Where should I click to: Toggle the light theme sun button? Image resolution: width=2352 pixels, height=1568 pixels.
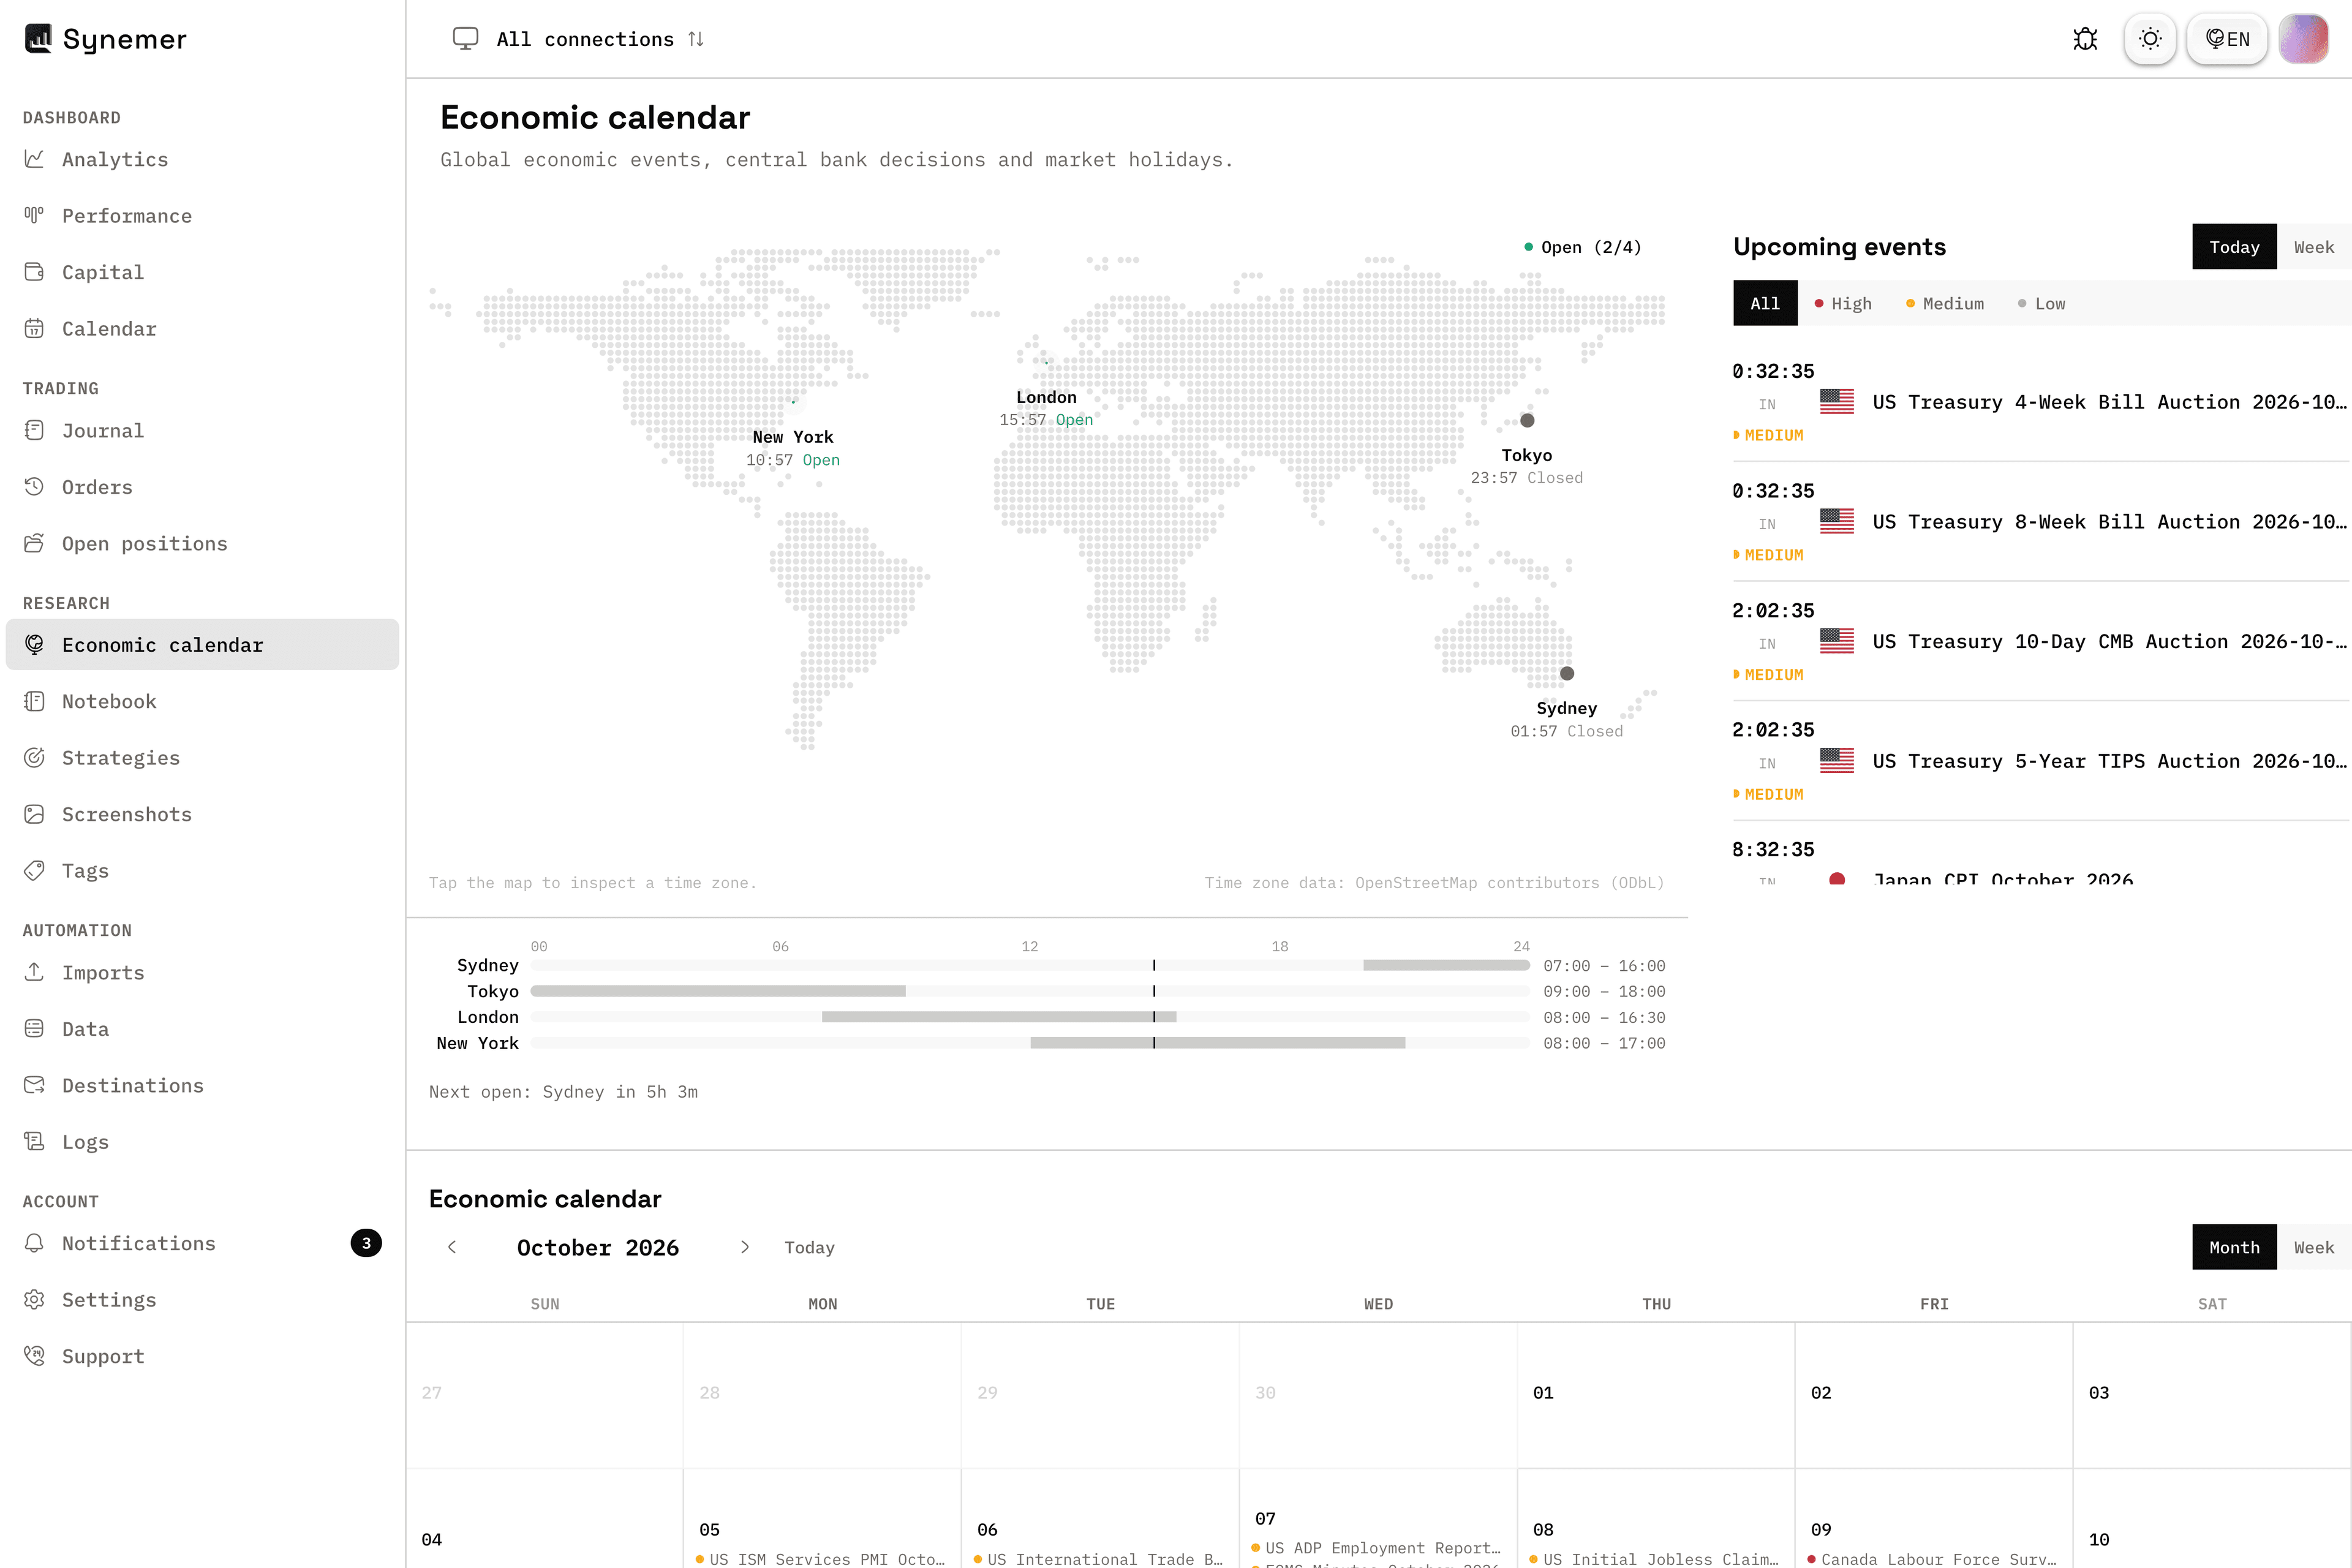pyautogui.click(x=2150, y=39)
